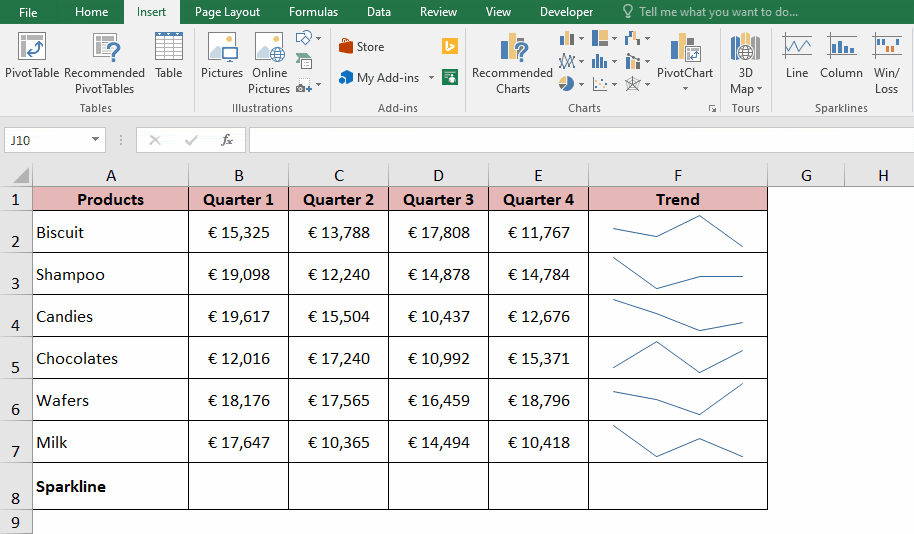Select the cell with € 17,647

(238, 441)
